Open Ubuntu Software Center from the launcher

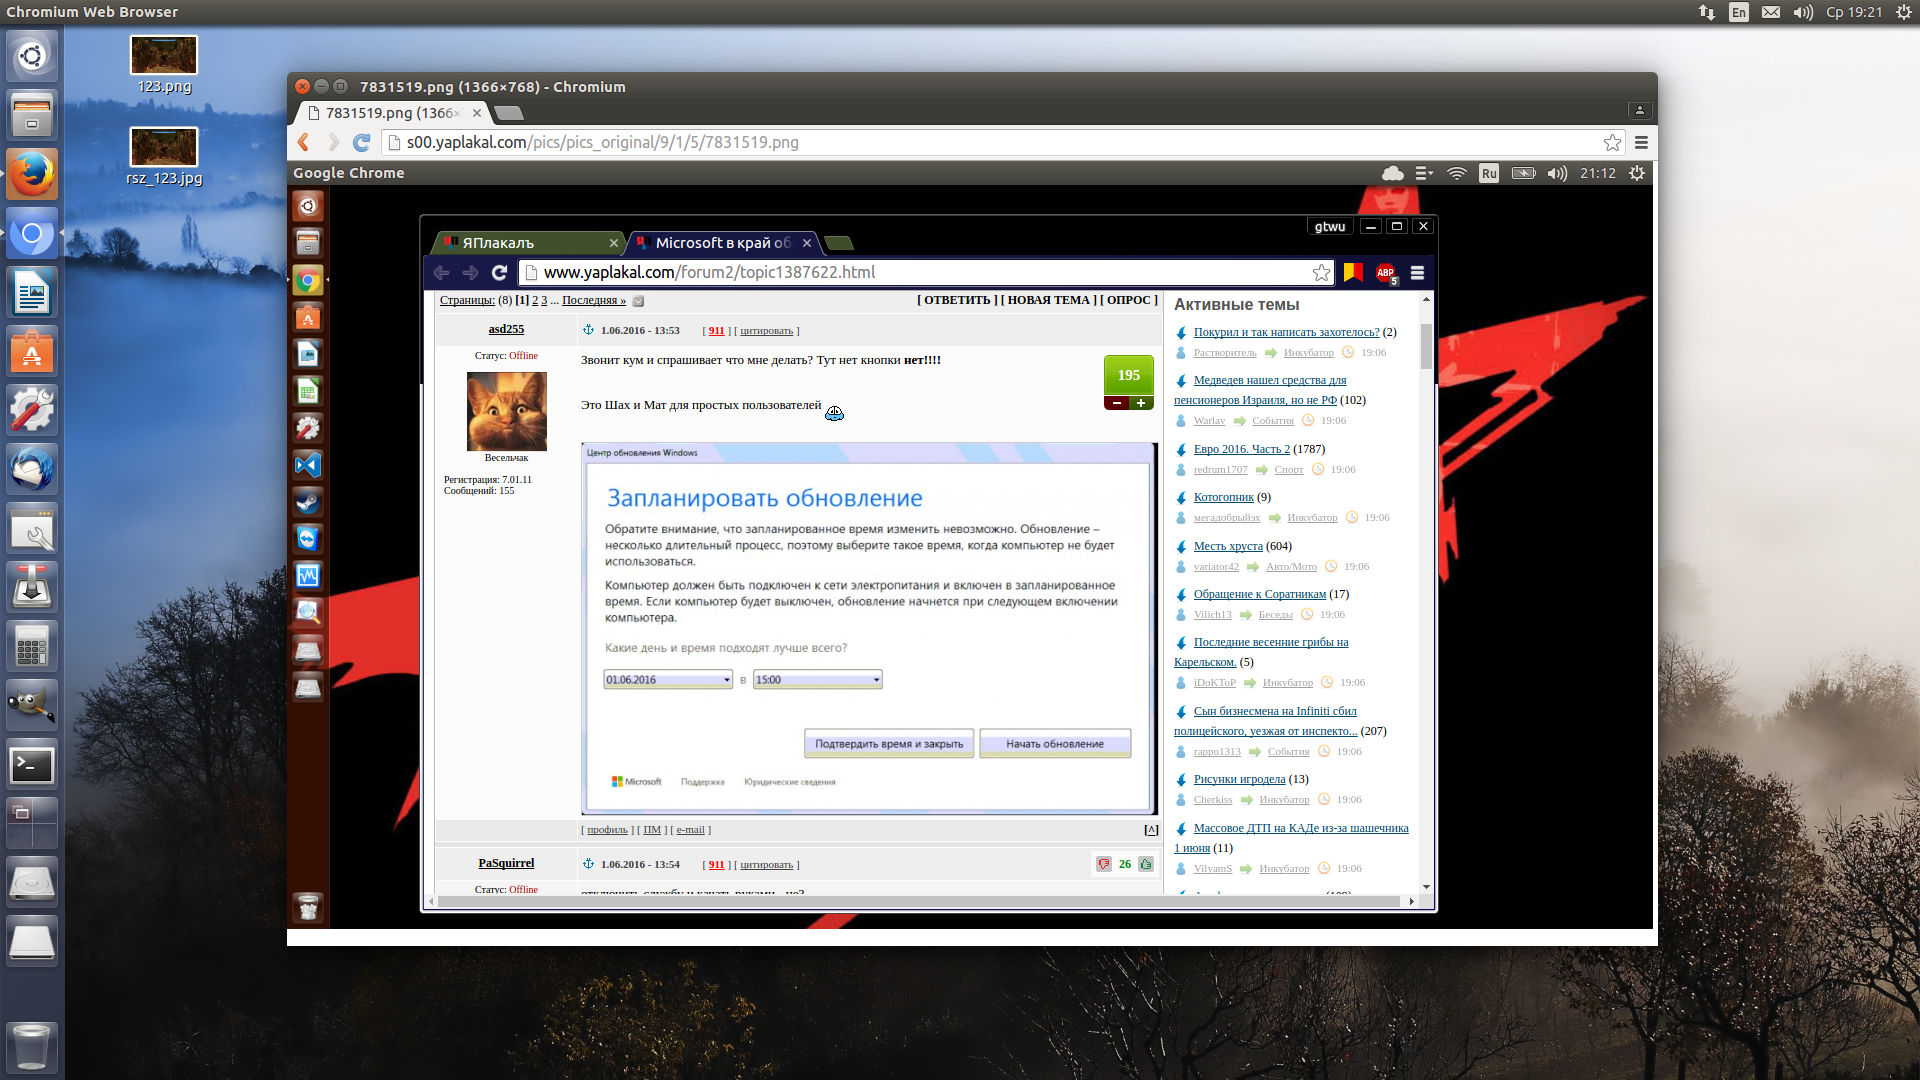click(x=32, y=352)
